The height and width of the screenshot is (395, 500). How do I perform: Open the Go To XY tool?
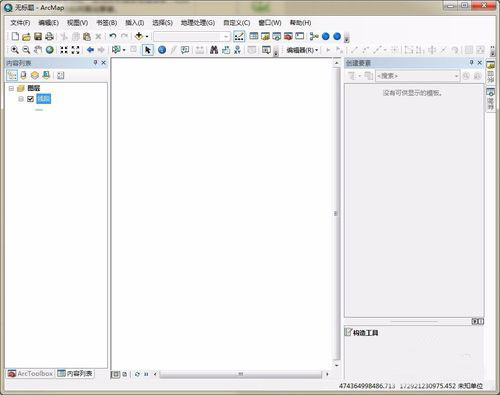237,50
